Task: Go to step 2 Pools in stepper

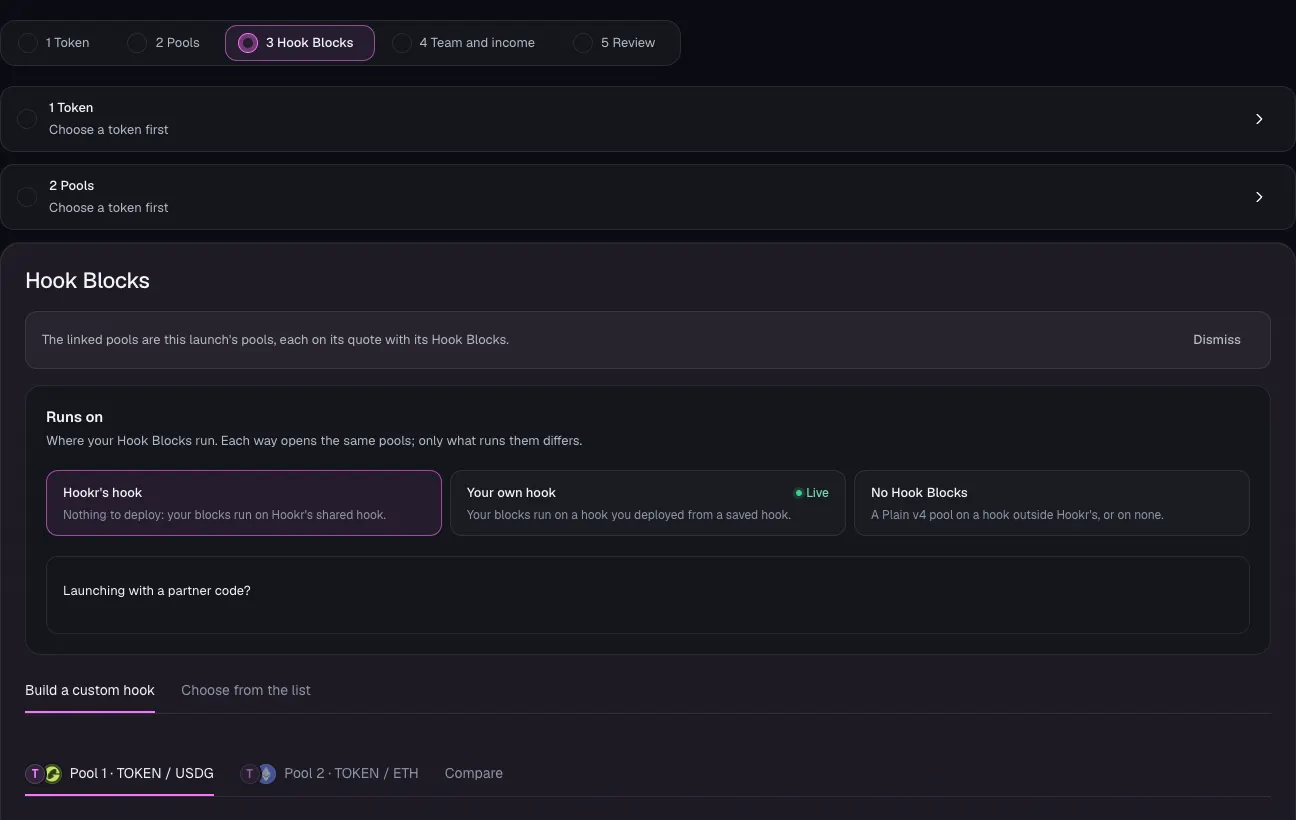Action: 163,43
